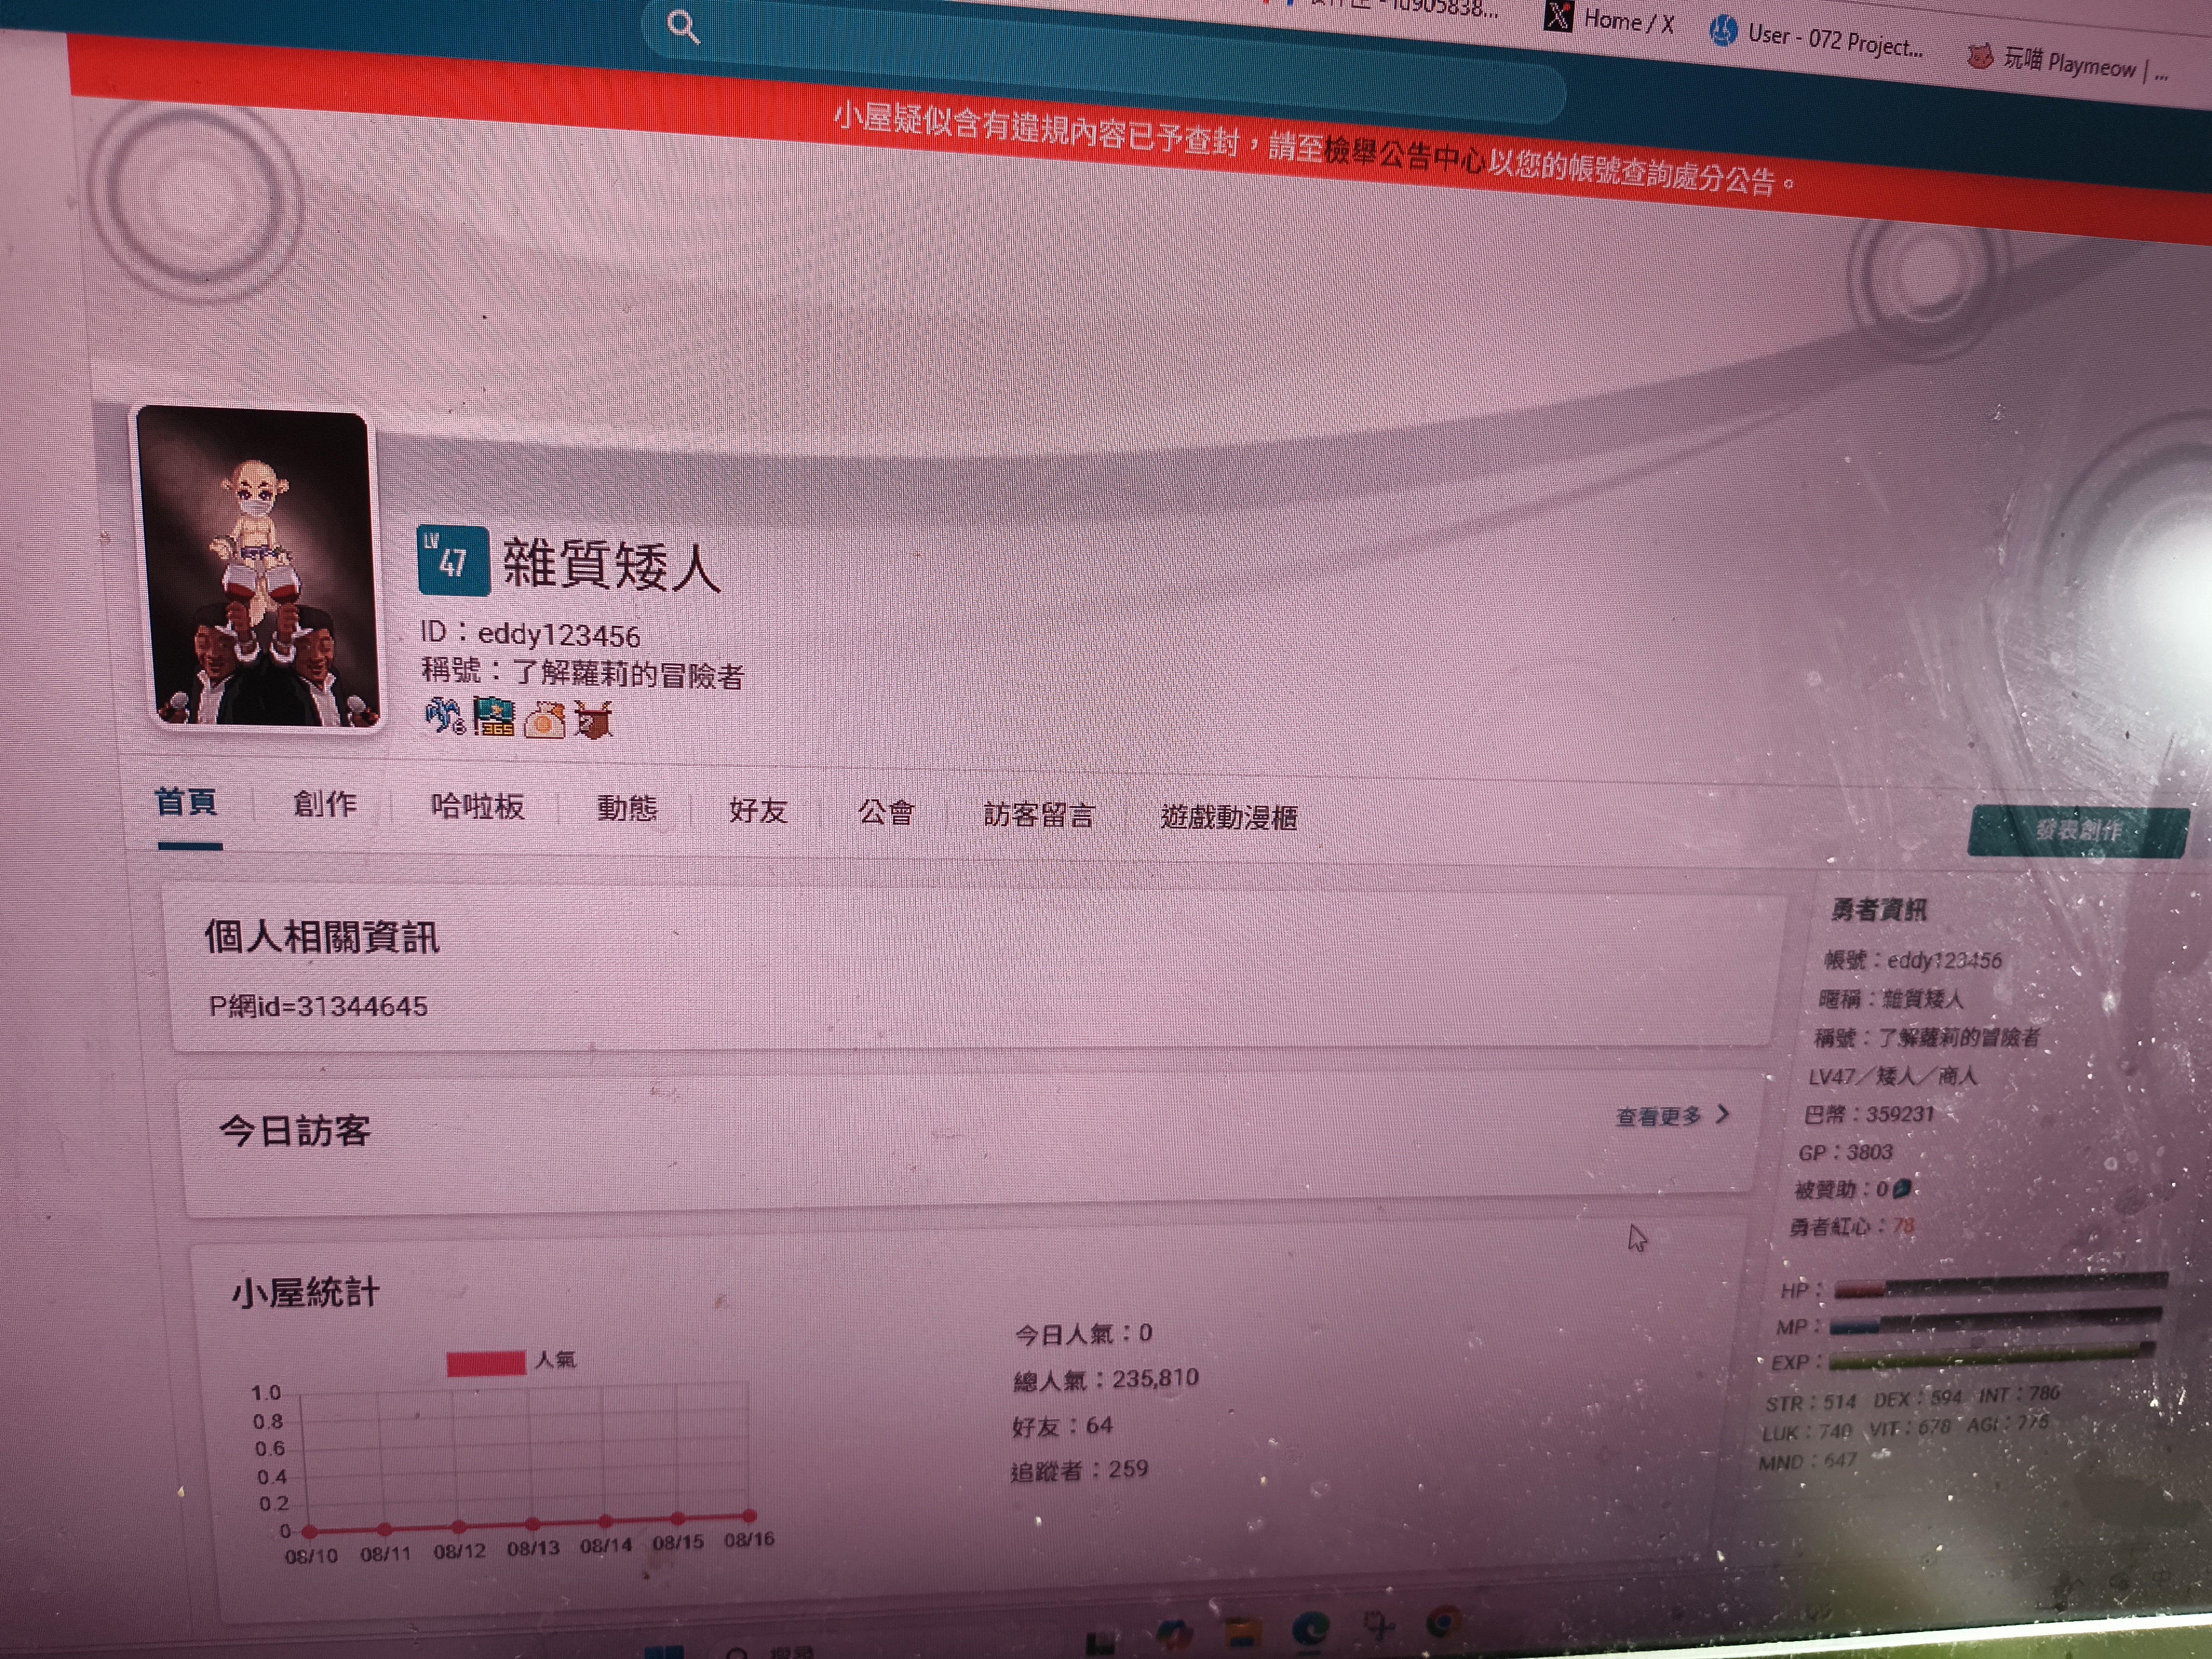Screen dimensions: 2212x1659
Task: Expand 查看更多 chevron in 今日訪客
Action: [1722, 1114]
